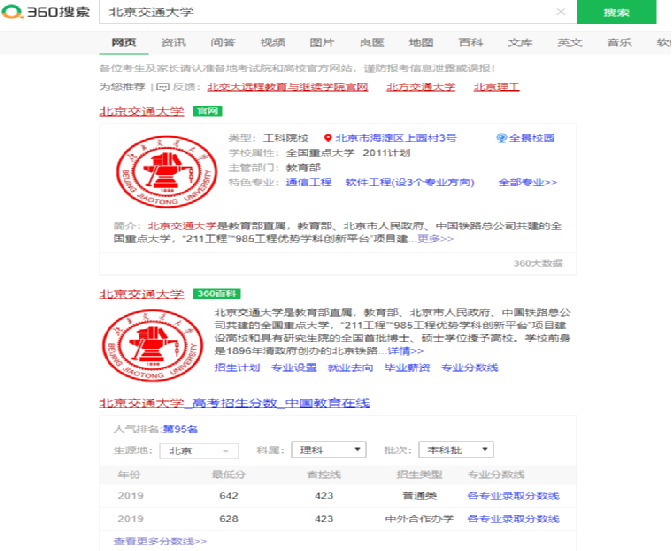Click the green 官网 badge
This screenshot has height=551, width=672.
[207, 111]
